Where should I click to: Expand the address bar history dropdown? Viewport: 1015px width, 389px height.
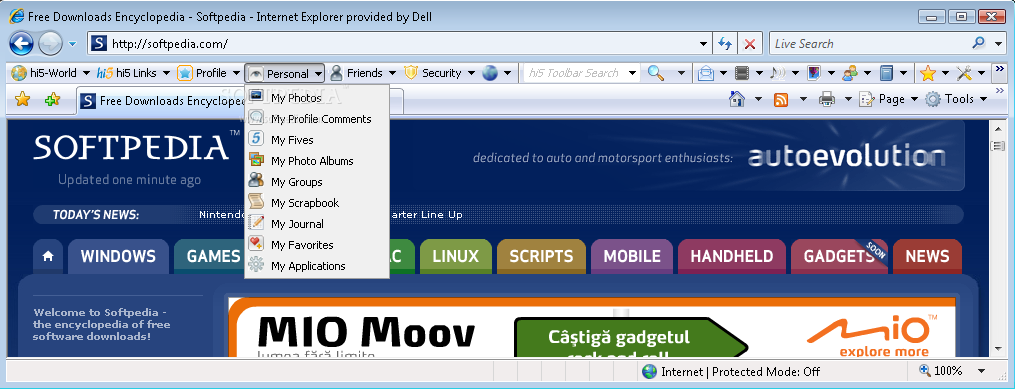pos(704,44)
